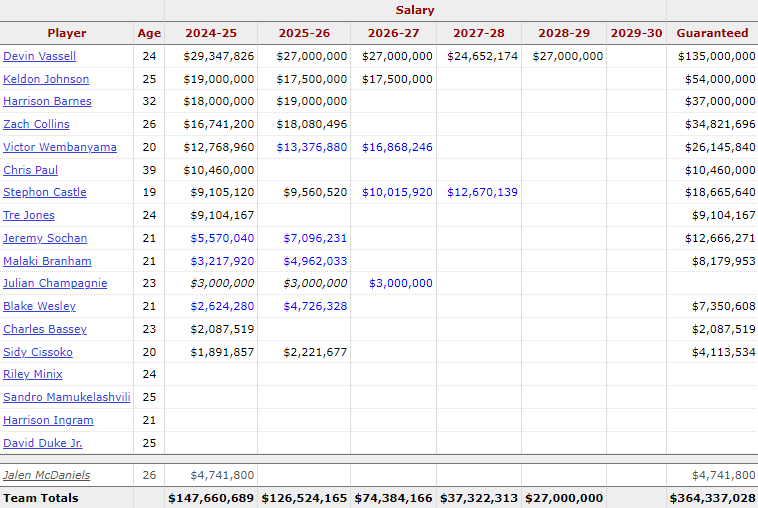758x508 pixels.
Task: Open Jalen McDaniels player link
Action: point(46,475)
